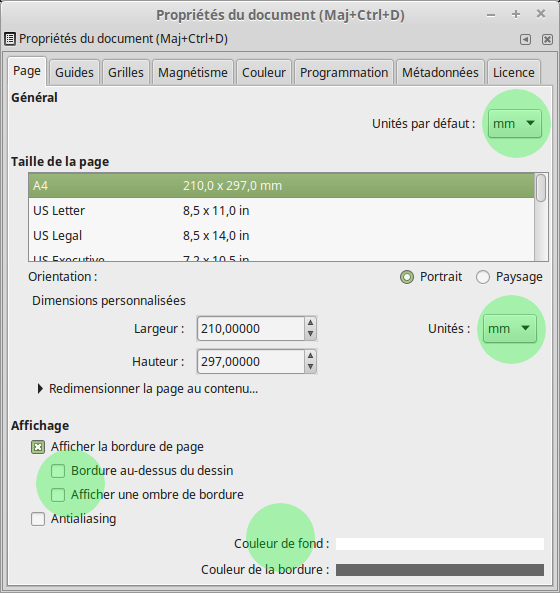The width and height of the screenshot is (560, 593).
Task: Switch to the Page tab
Action: [x=27, y=71]
